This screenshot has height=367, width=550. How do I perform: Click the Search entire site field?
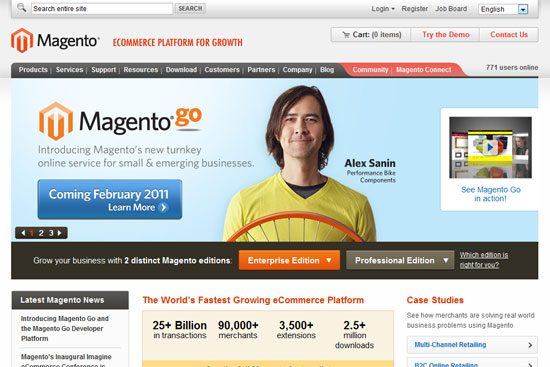pyautogui.click(x=102, y=8)
